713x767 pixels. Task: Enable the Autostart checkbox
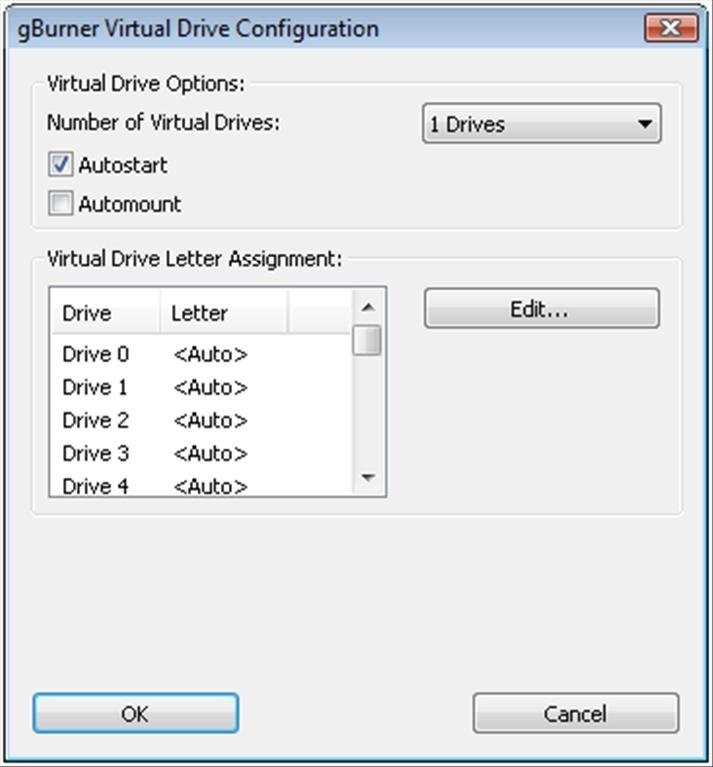(60, 164)
